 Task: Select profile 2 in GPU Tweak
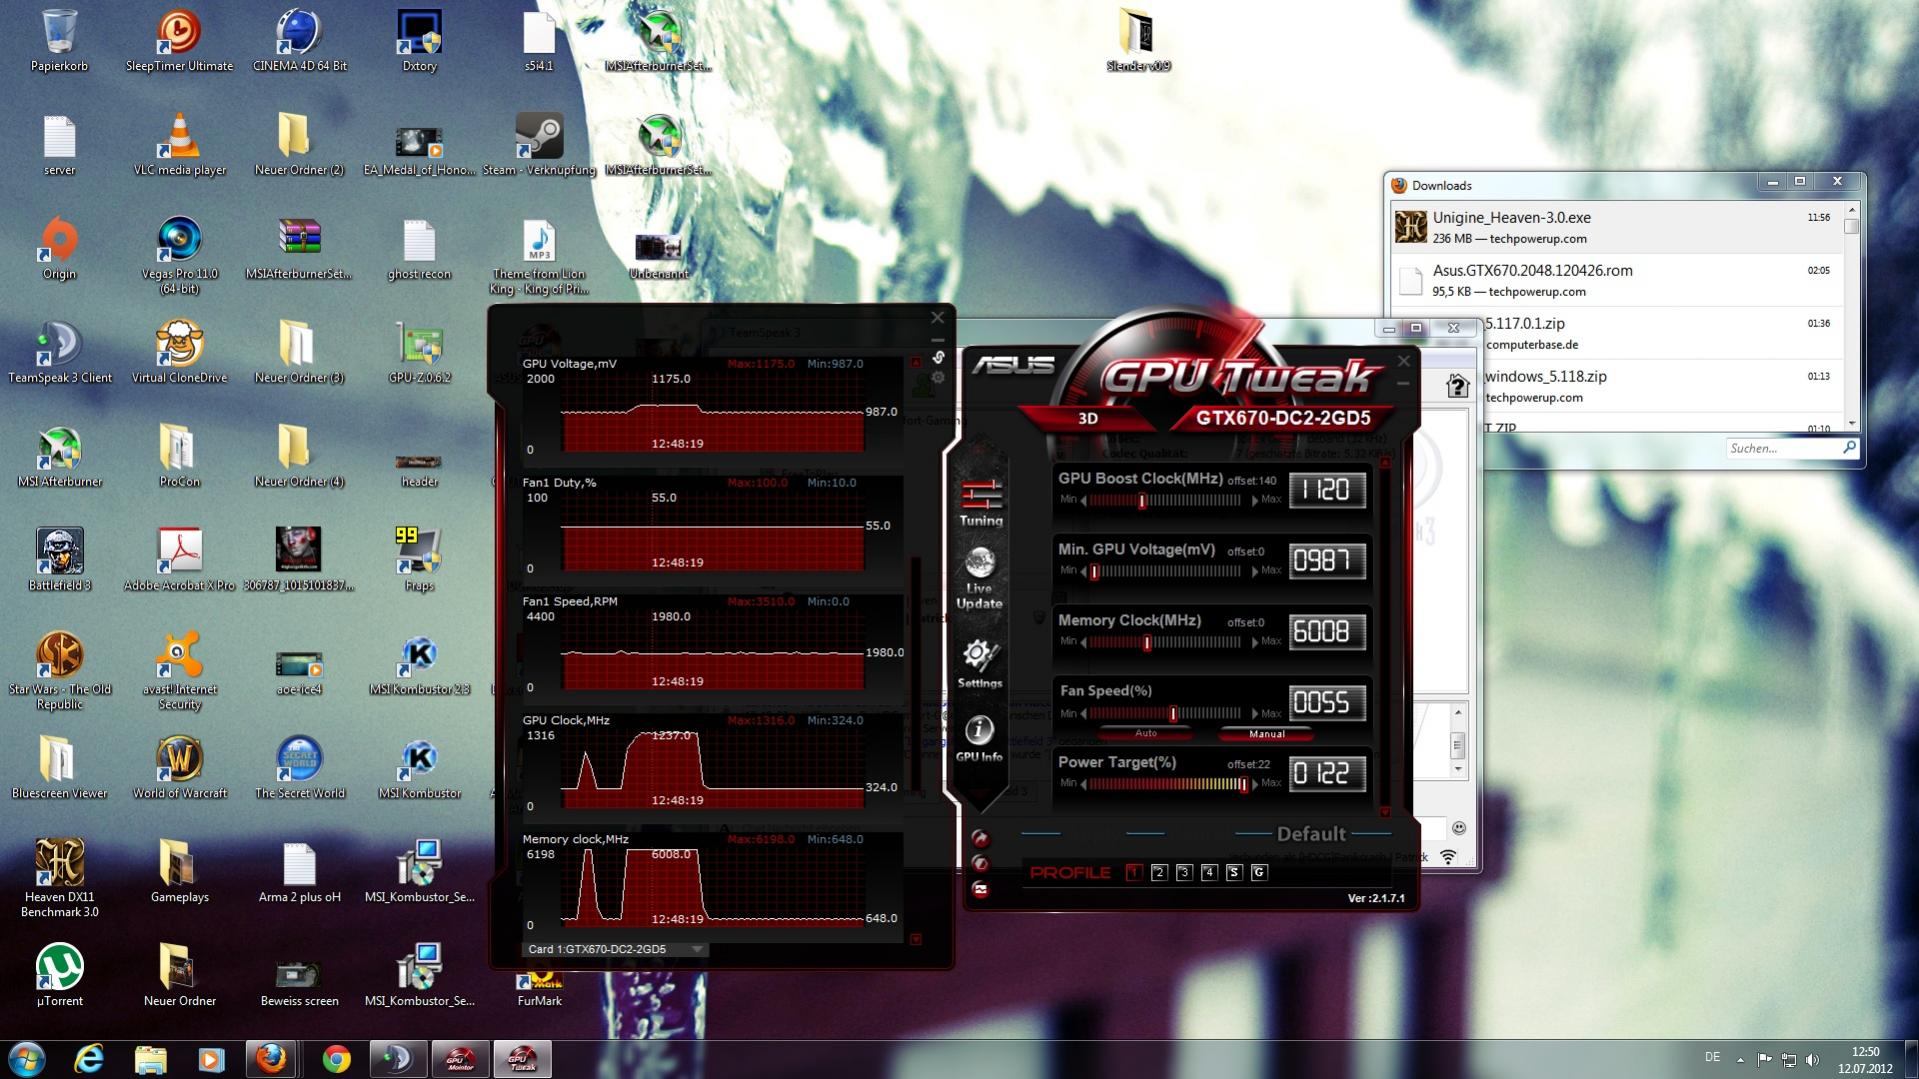1159,873
